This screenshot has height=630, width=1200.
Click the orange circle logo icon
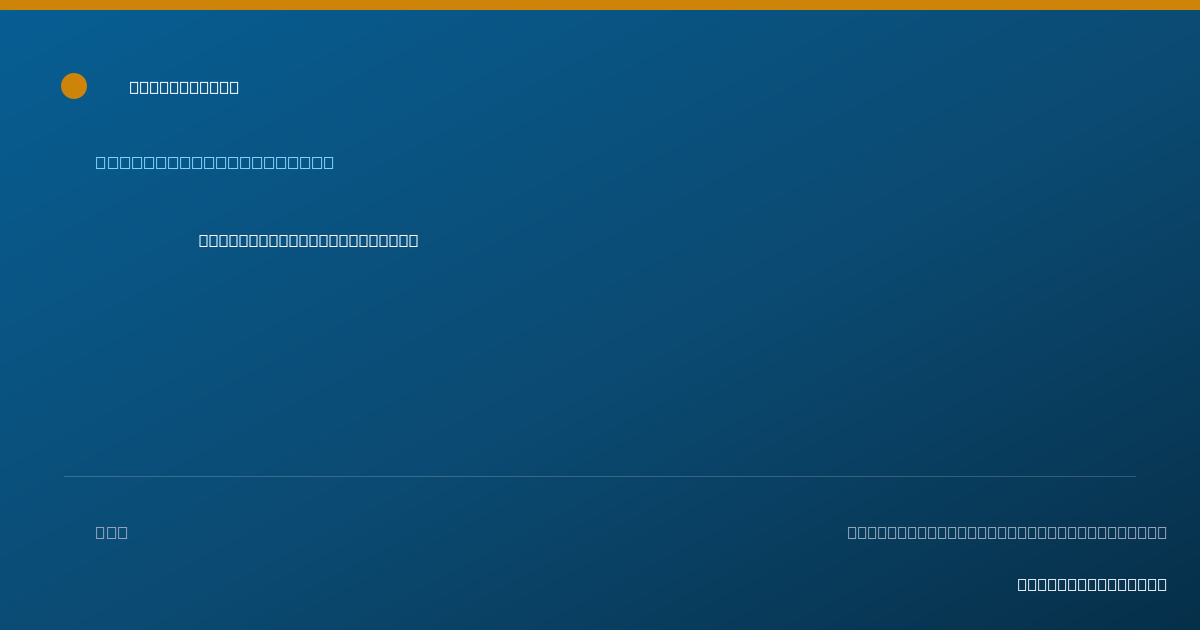pos(74,86)
